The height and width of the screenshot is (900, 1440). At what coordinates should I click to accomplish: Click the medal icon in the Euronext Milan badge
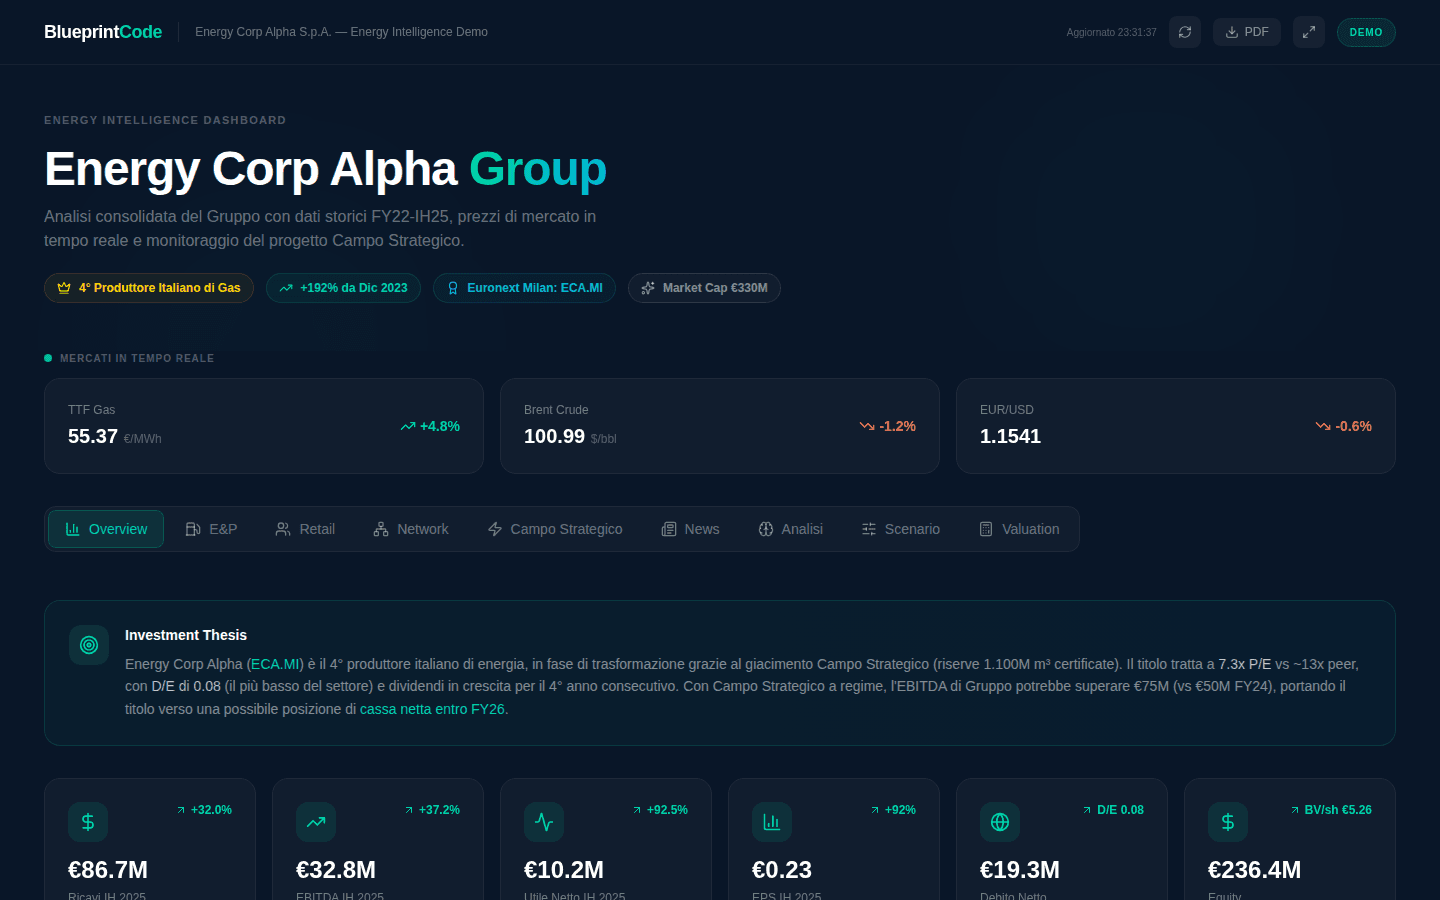452,287
